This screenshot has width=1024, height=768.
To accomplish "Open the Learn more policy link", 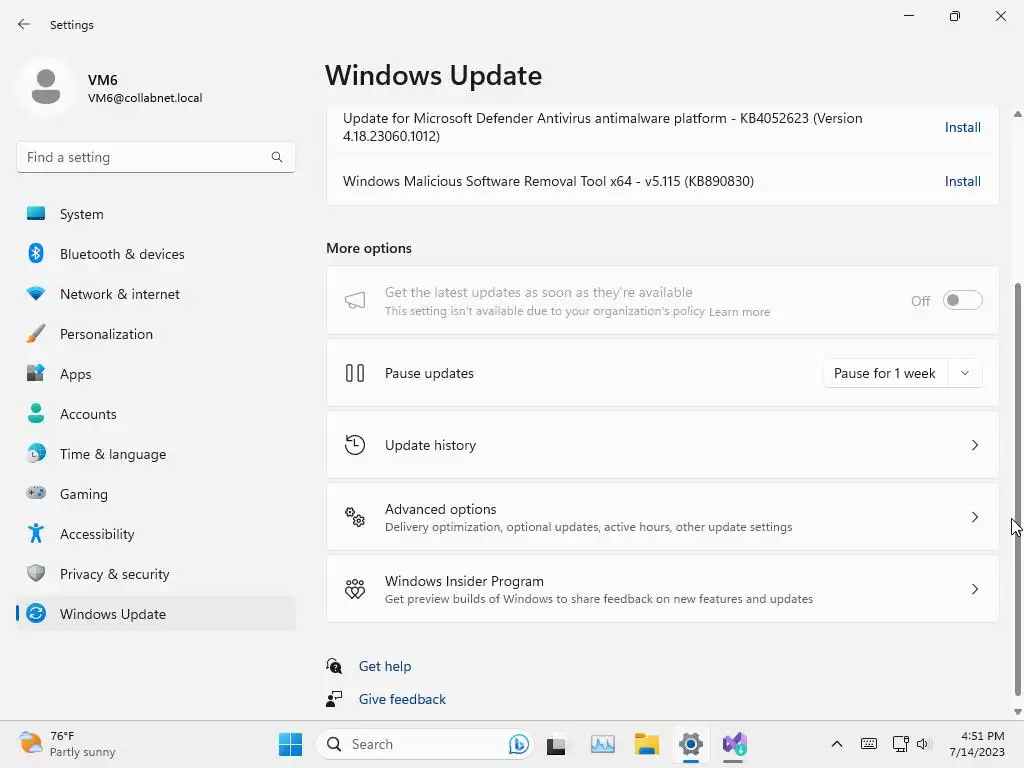I will [x=739, y=312].
